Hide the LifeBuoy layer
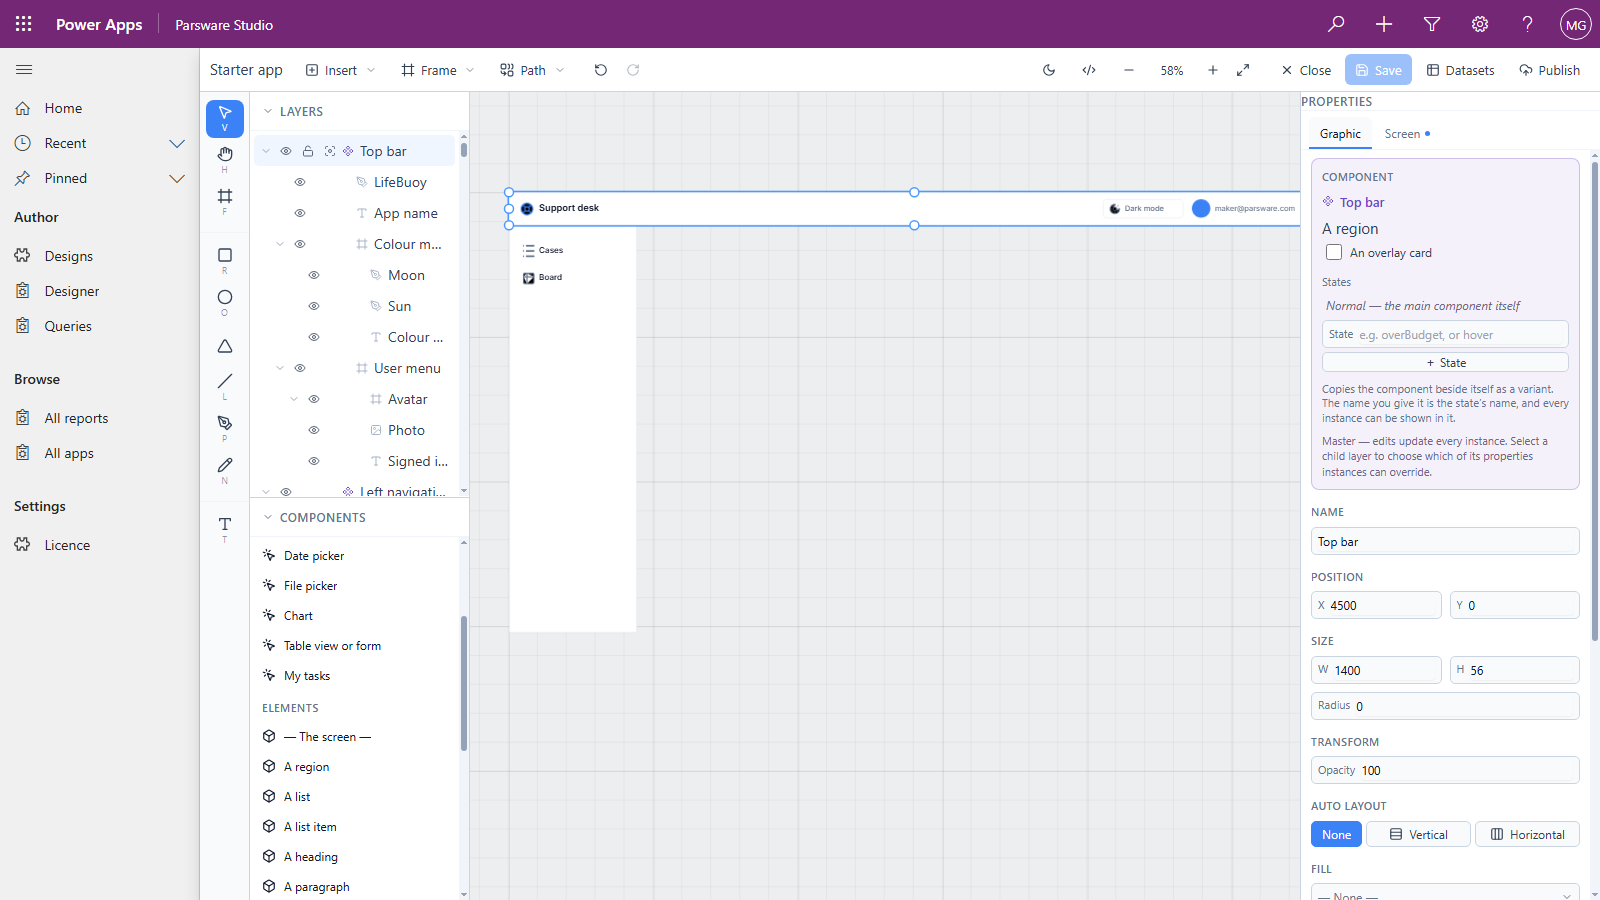 coord(300,182)
